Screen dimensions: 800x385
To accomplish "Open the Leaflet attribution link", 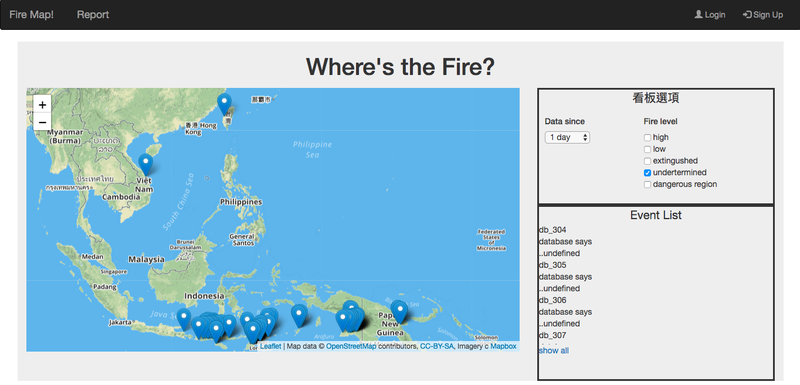I will click(270, 347).
